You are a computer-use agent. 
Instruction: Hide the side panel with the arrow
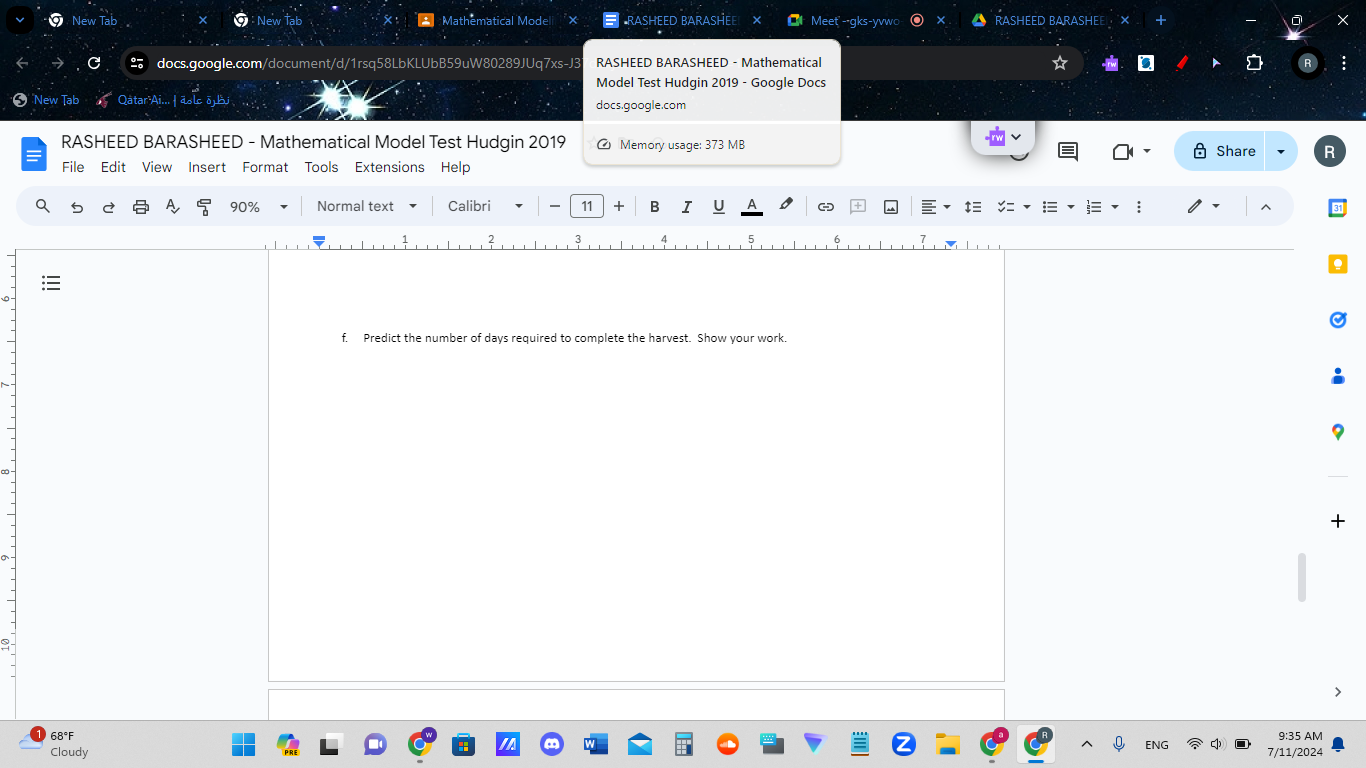[1338, 692]
